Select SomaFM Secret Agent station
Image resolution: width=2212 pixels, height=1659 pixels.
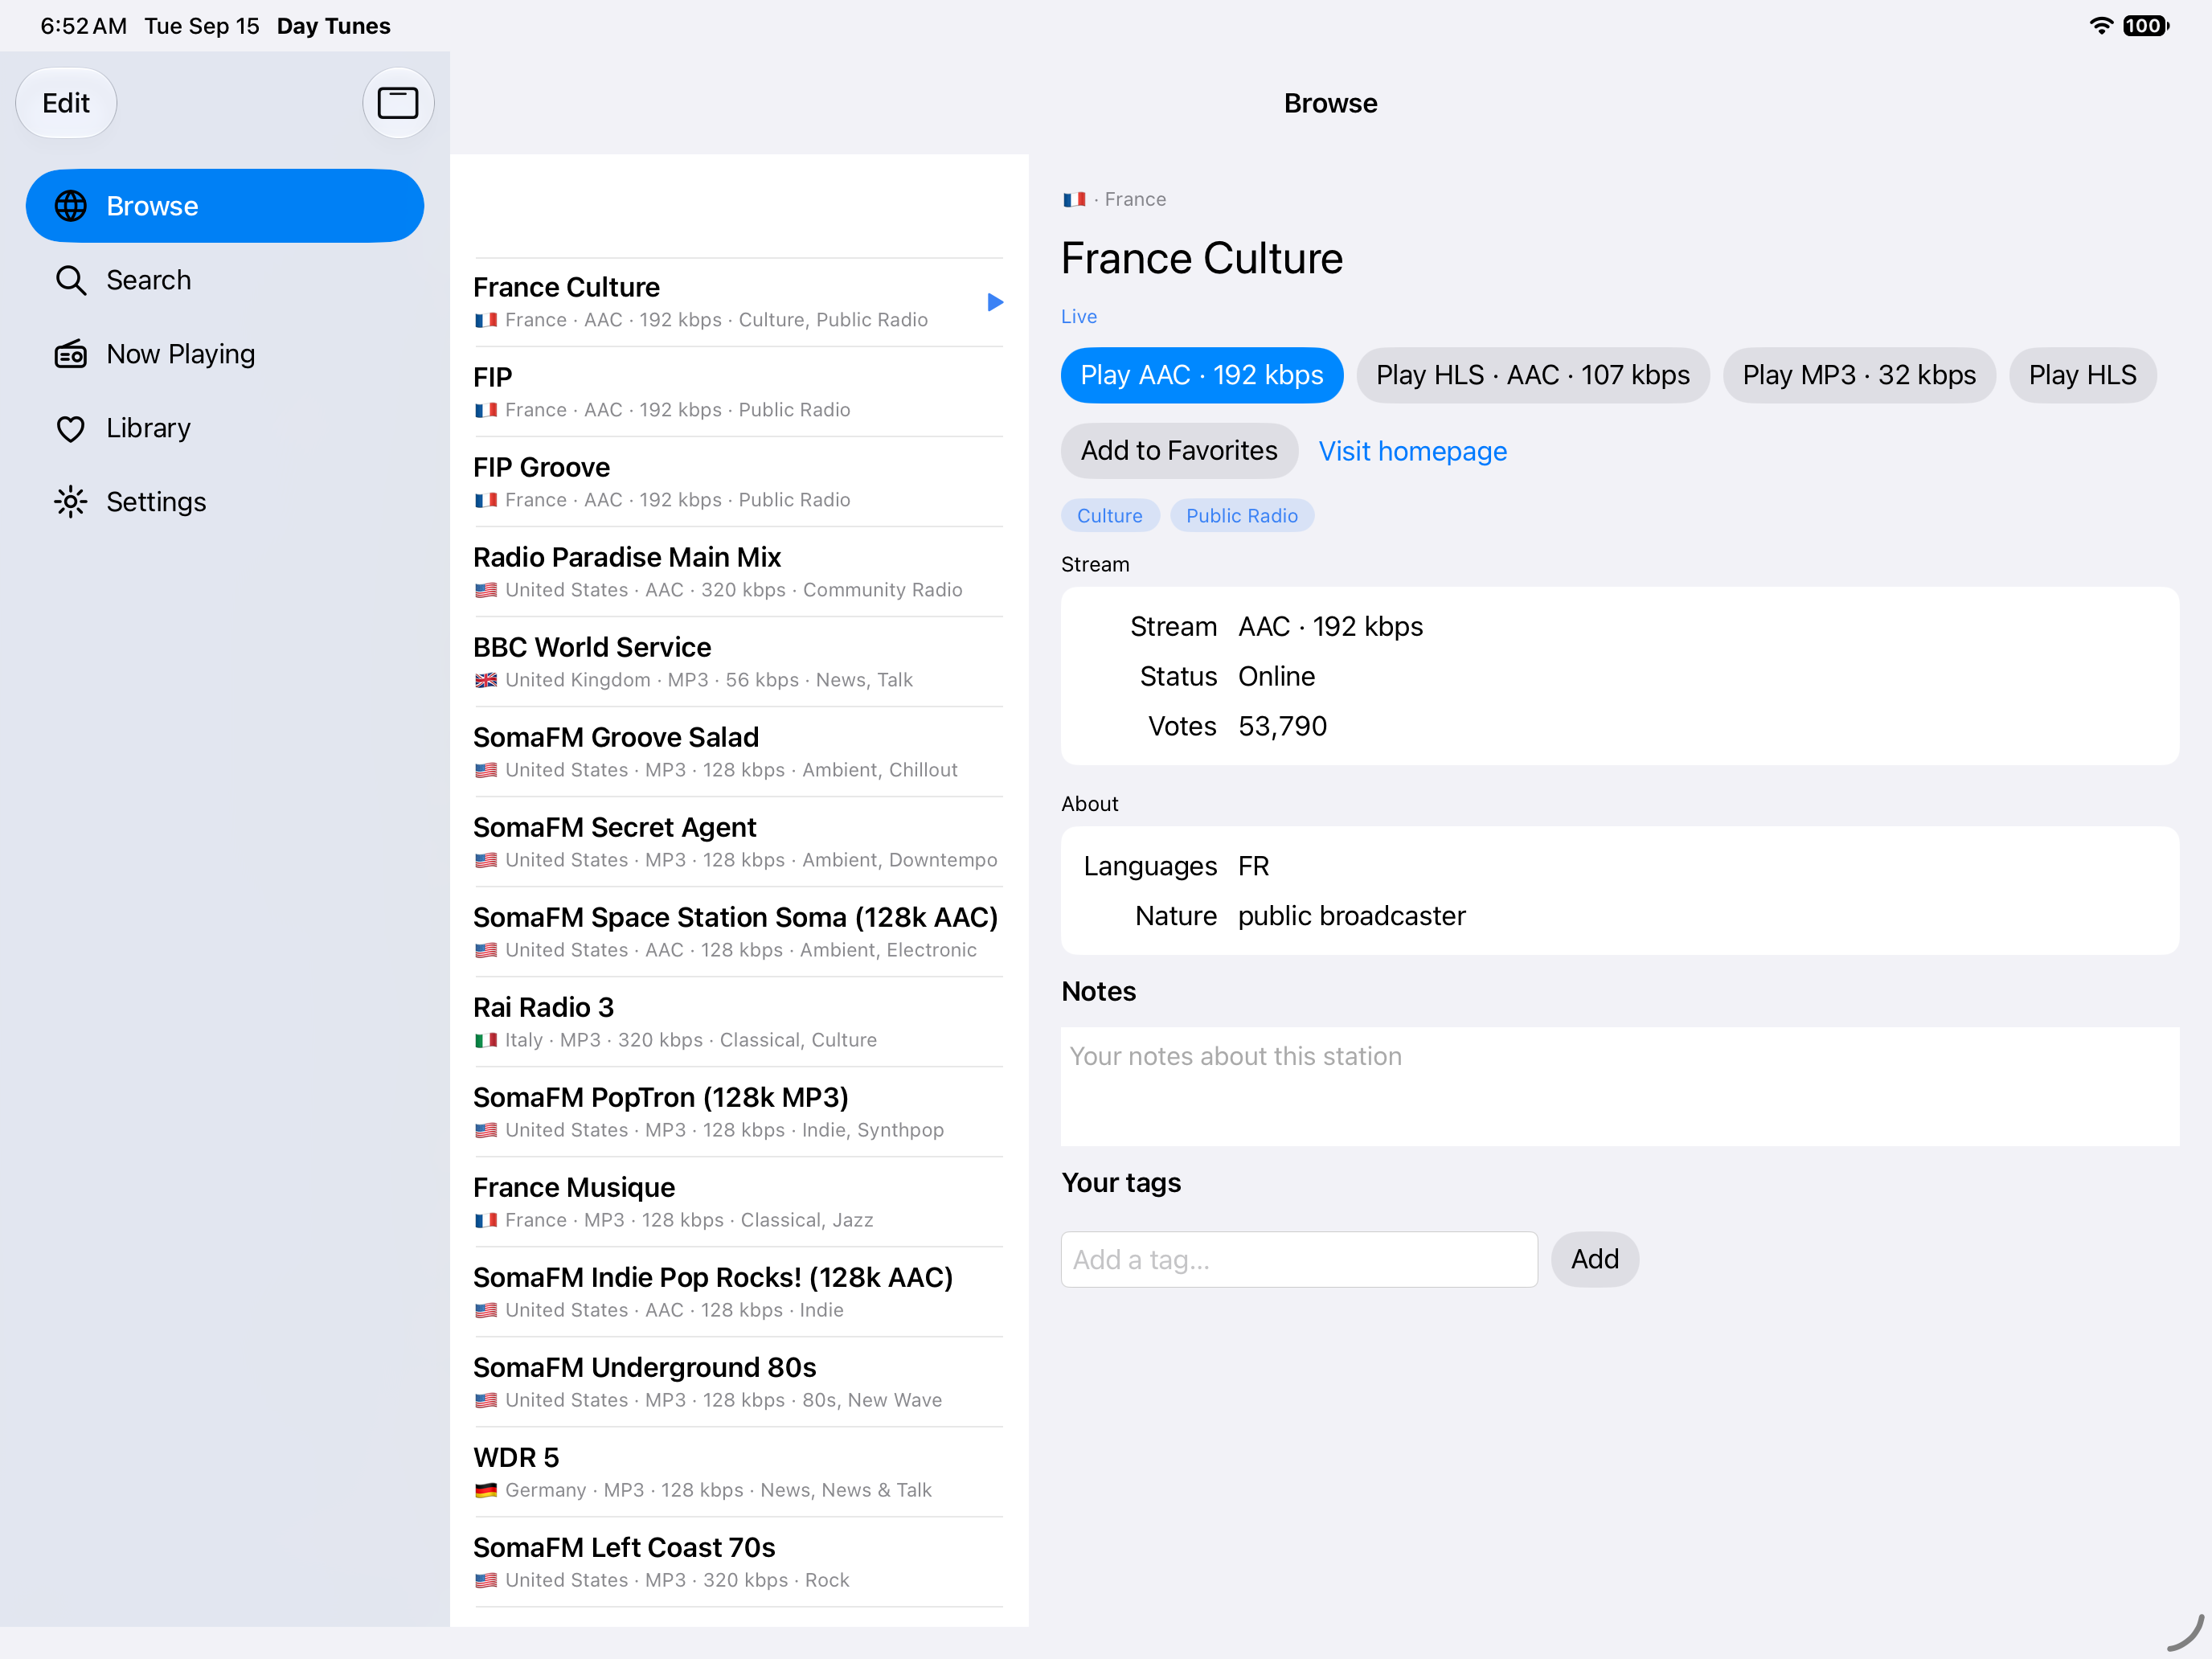(x=738, y=842)
